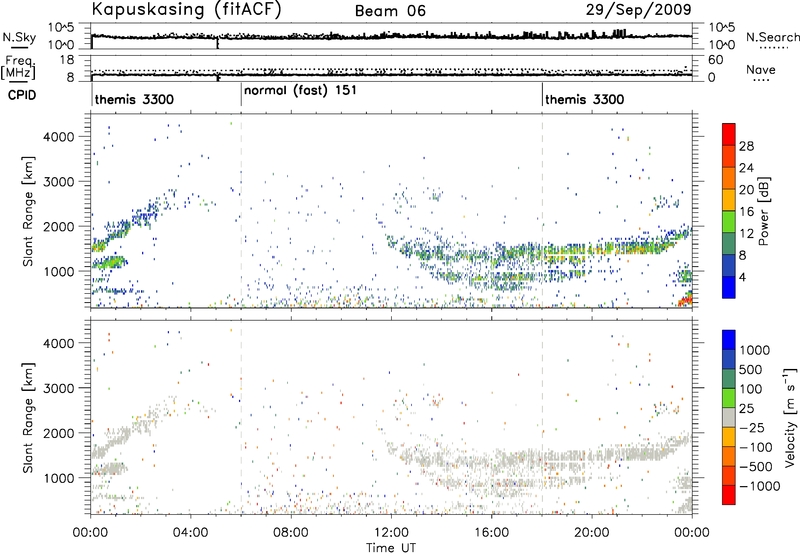The width and height of the screenshot is (800, 554).
Task: Click the '18' frequency axis tick
Action: pos(67,60)
